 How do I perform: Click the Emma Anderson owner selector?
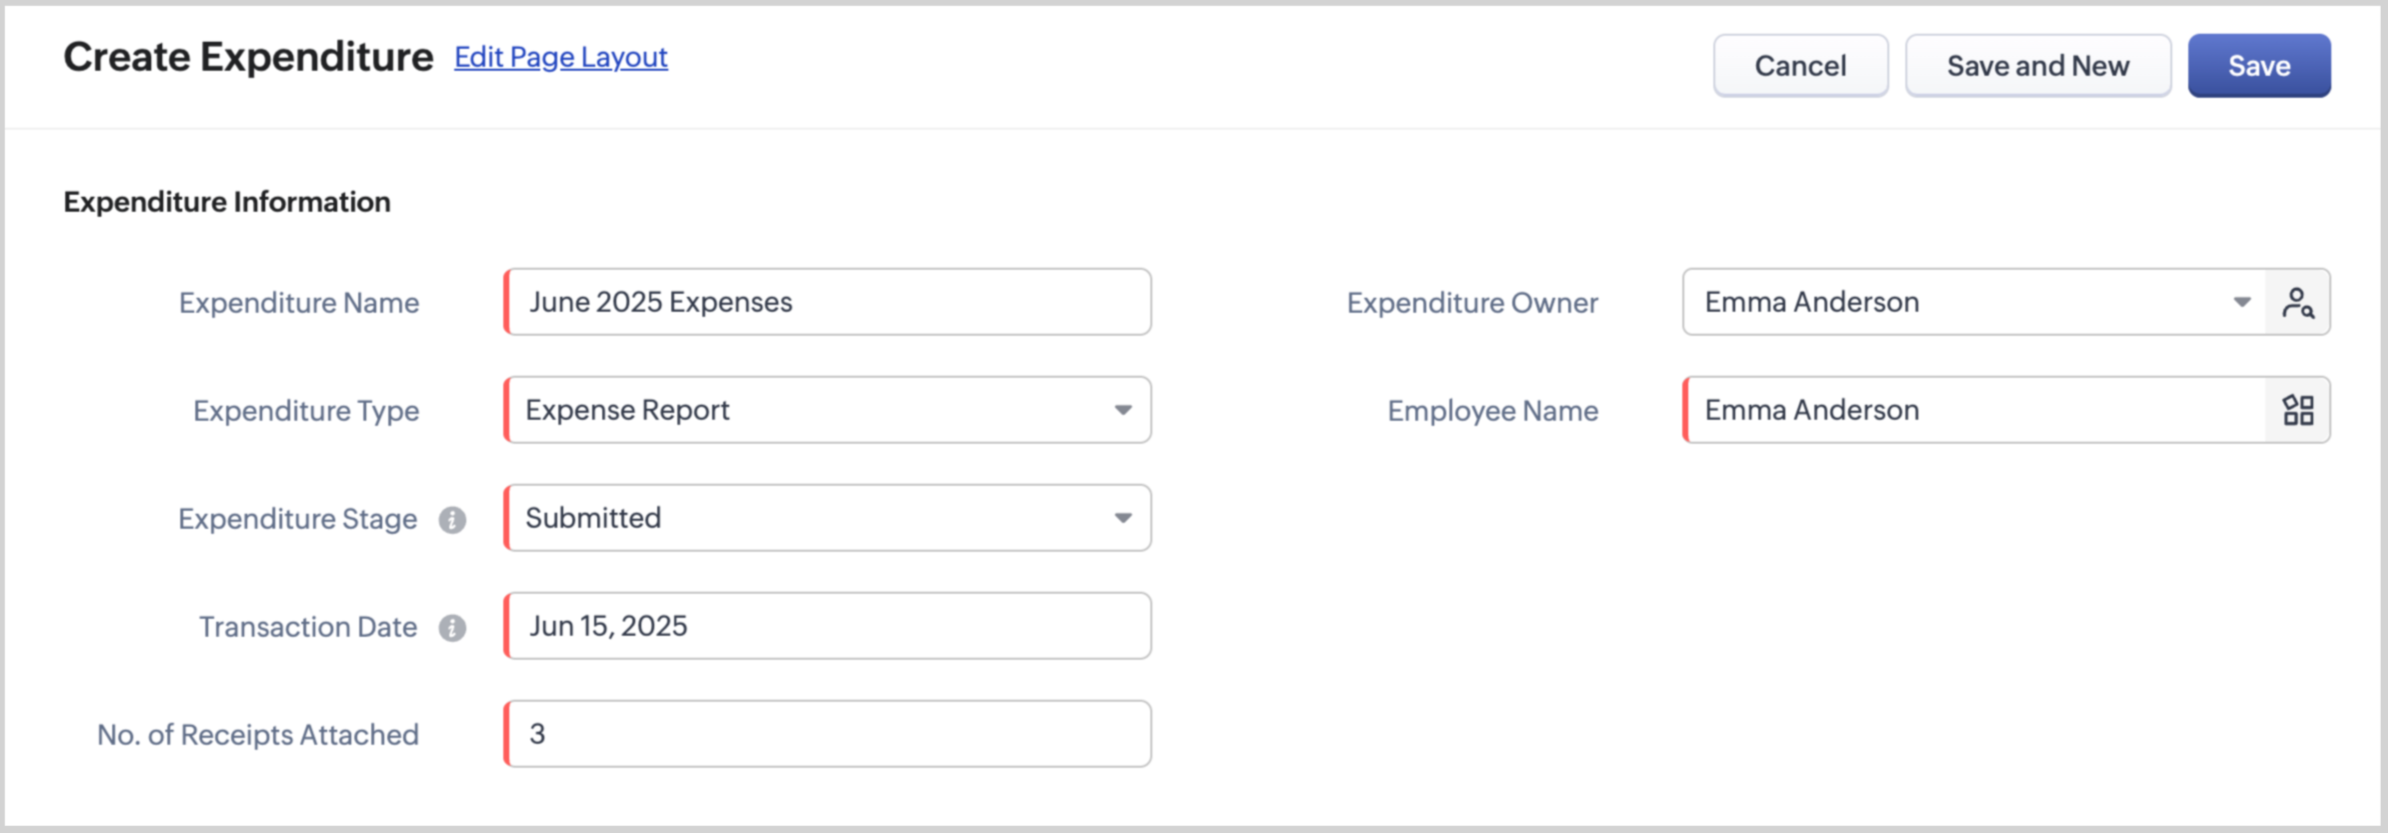(x=1960, y=302)
